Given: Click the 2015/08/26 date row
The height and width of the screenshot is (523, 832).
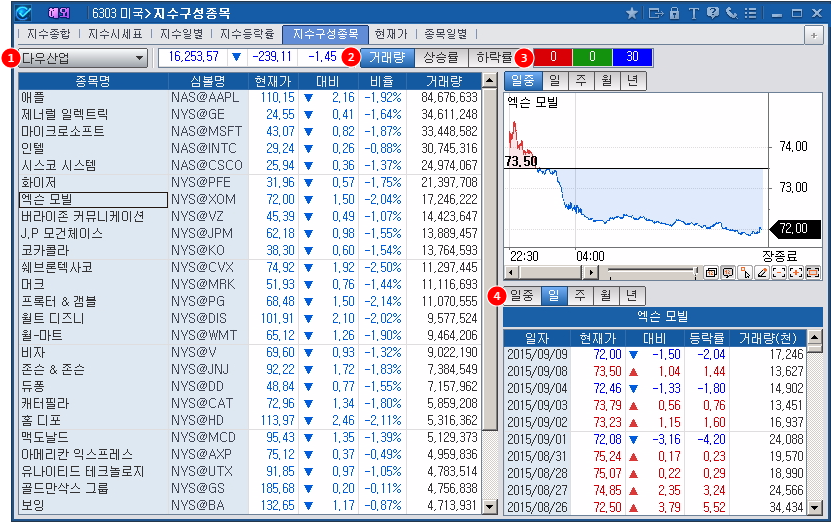Looking at the screenshot, I should coord(655,508).
